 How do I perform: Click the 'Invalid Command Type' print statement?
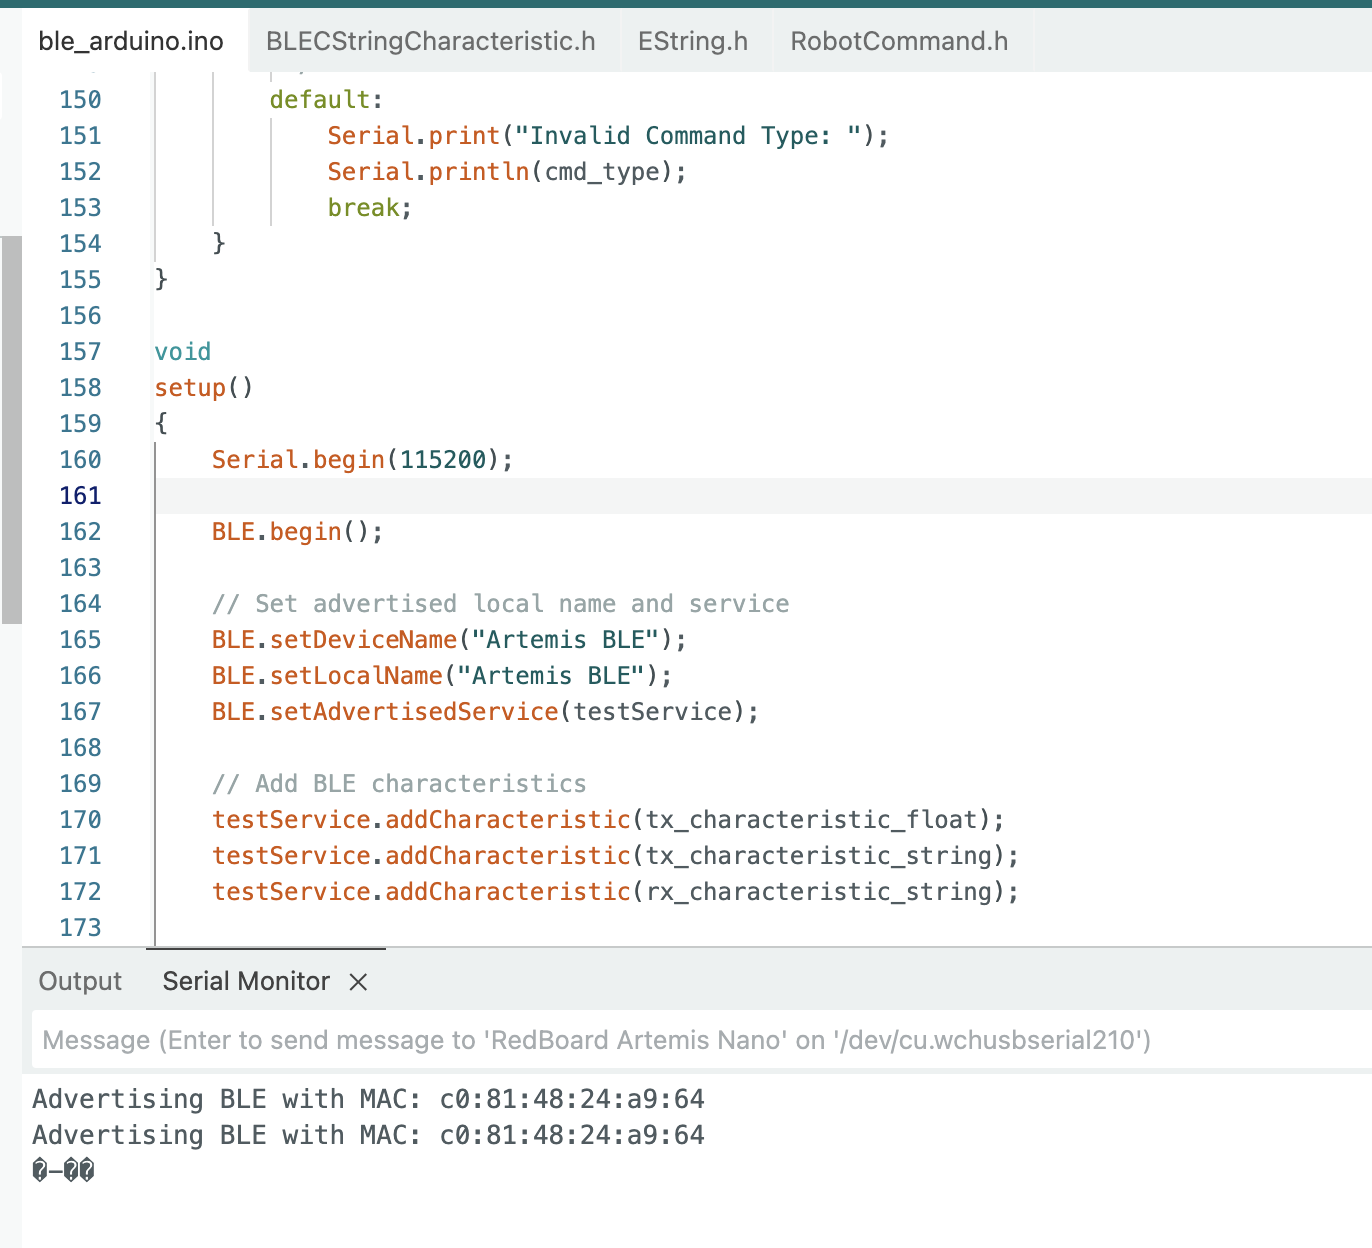(607, 136)
